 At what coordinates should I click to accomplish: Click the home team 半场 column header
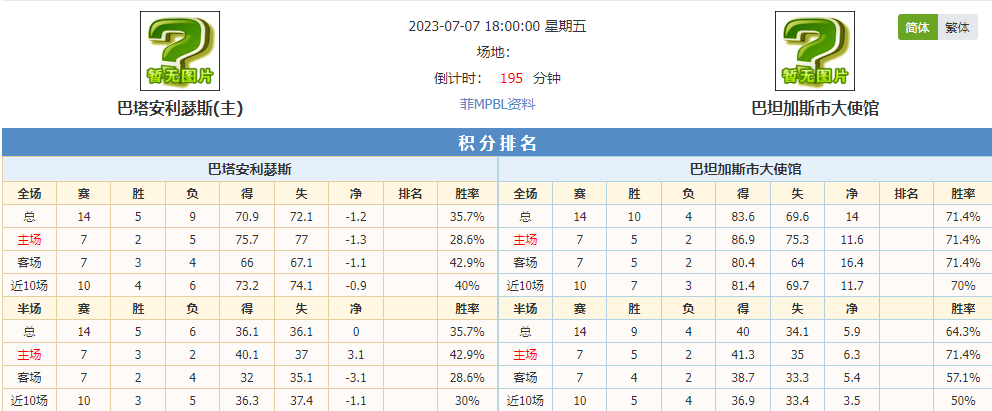(29, 309)
